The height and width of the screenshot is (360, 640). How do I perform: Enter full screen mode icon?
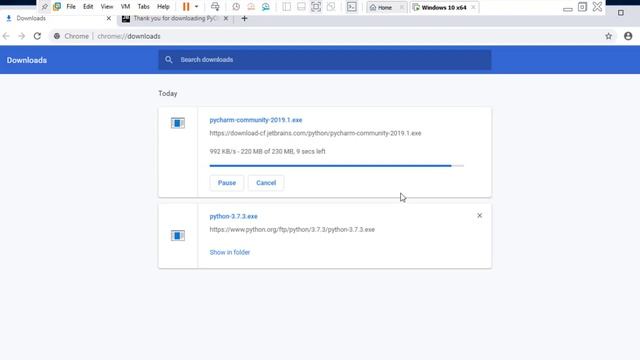316,7
